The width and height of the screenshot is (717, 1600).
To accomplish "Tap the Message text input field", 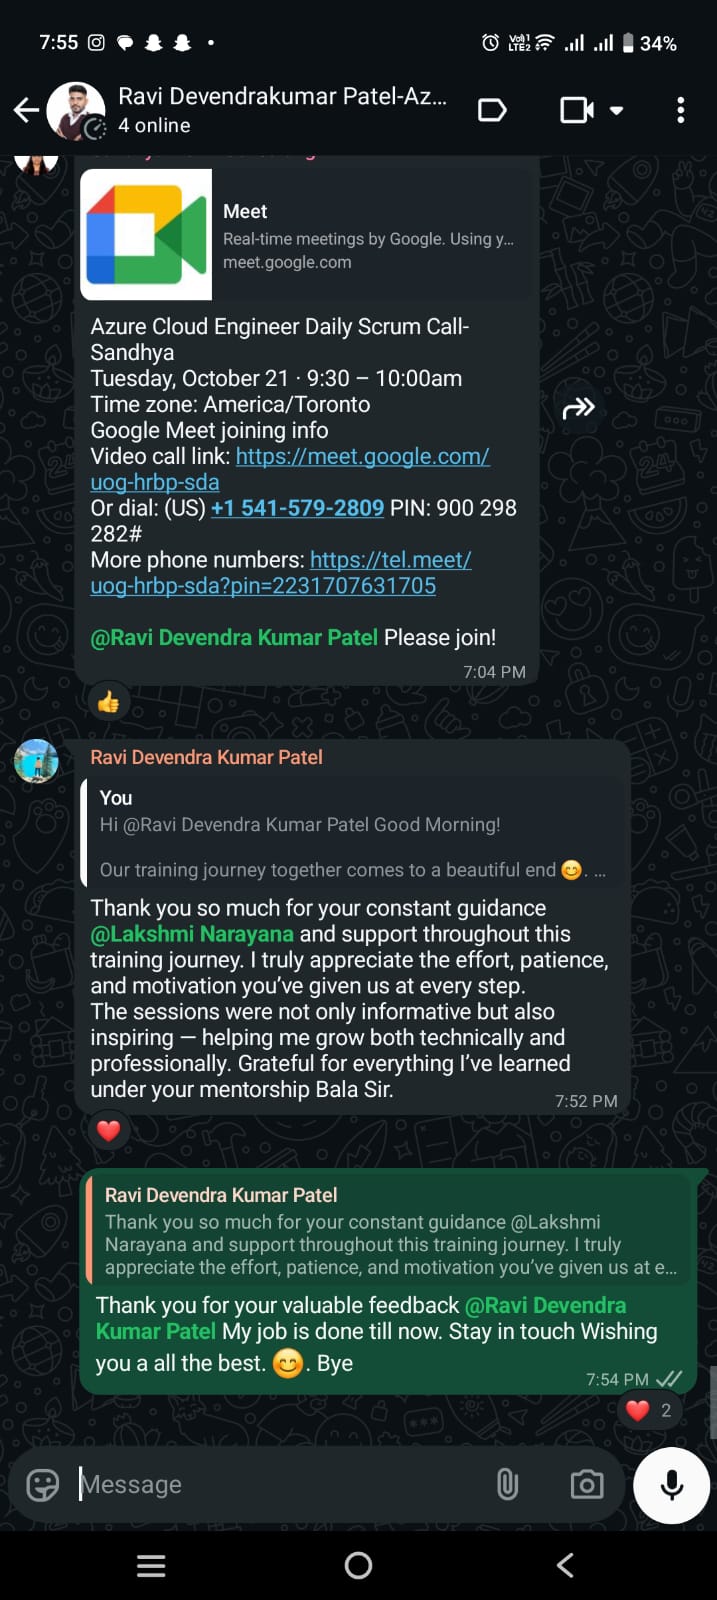I will click(280, 1485).
